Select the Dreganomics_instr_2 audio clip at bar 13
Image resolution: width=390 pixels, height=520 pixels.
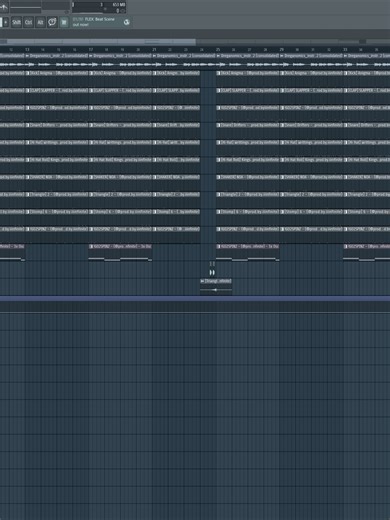point(57,61)
